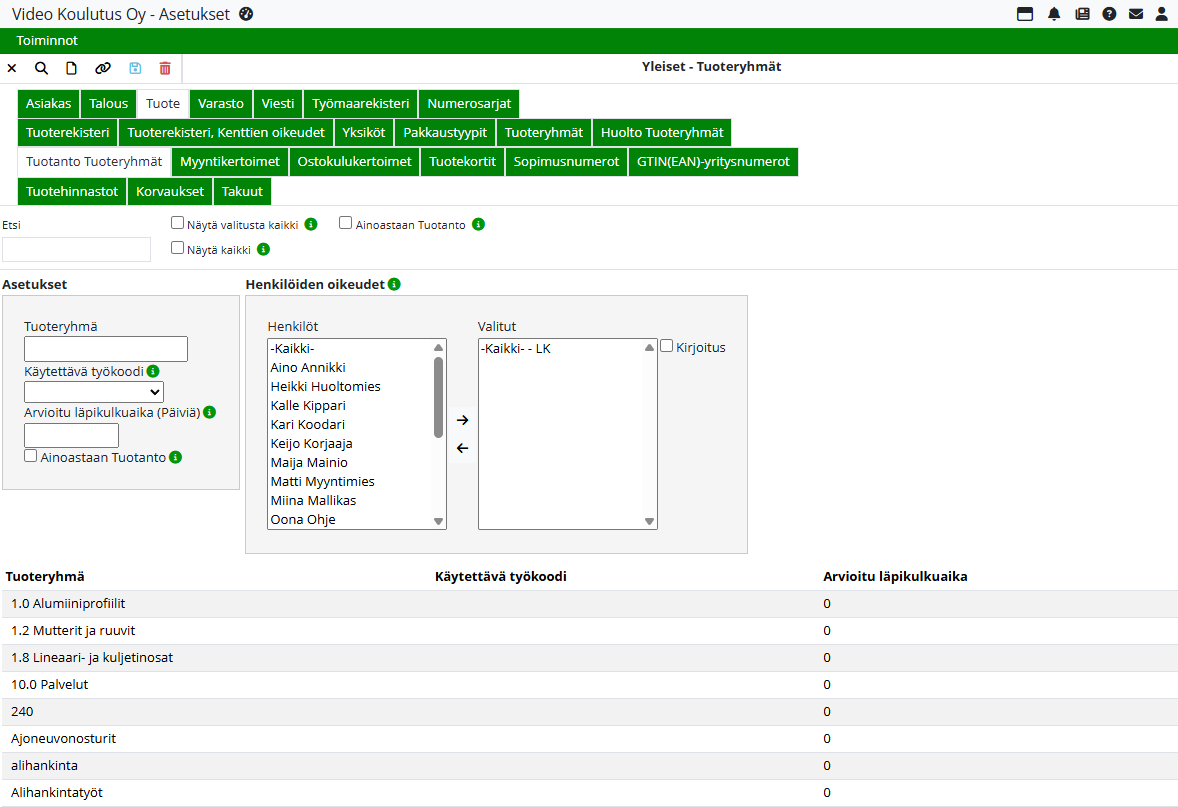Click the left arrow to remove person
Screen dimensions: 1178x807
[x=462, y=448]
